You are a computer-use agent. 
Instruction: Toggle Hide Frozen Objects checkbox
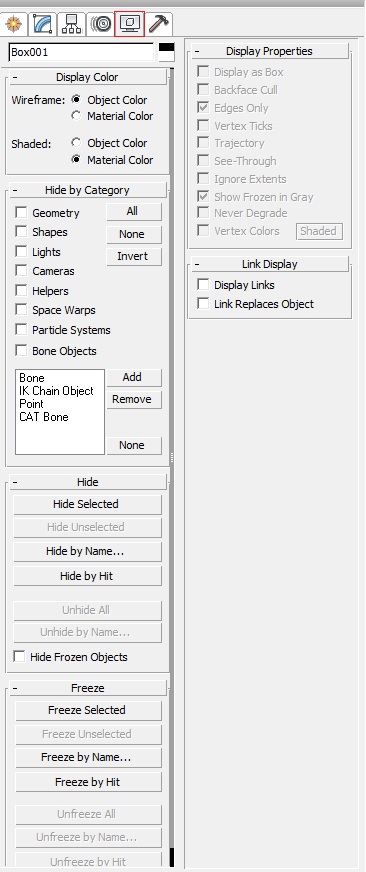pos(19,656)
